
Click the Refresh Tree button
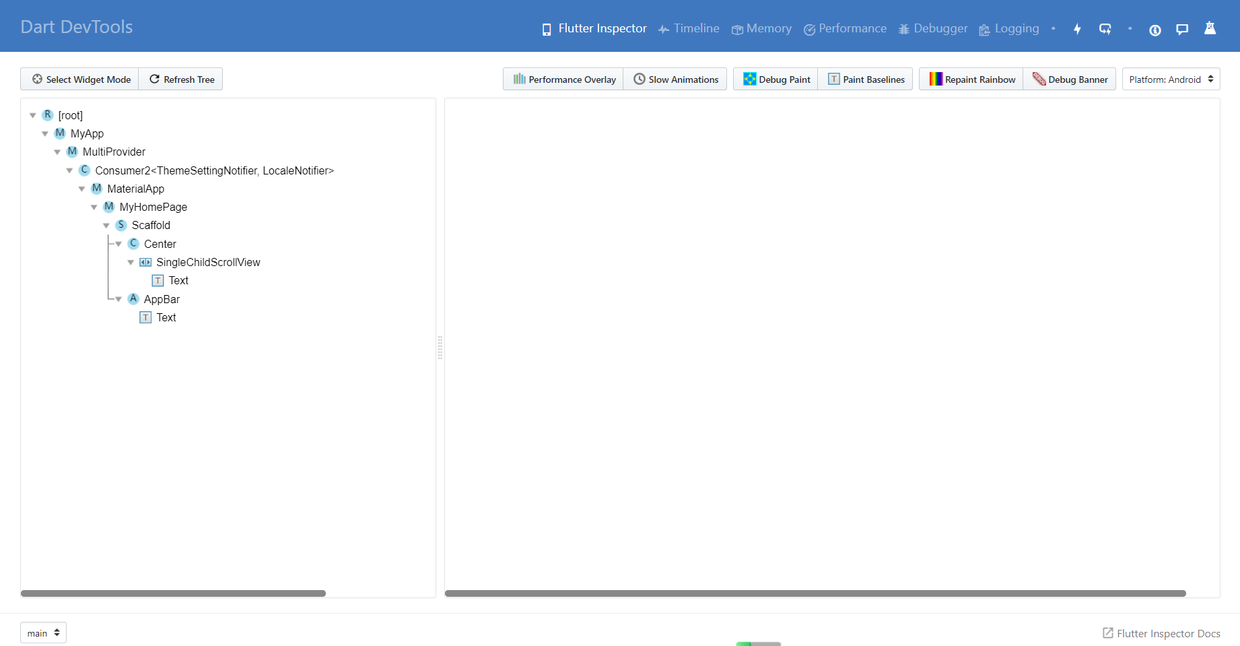coord(181,79)
